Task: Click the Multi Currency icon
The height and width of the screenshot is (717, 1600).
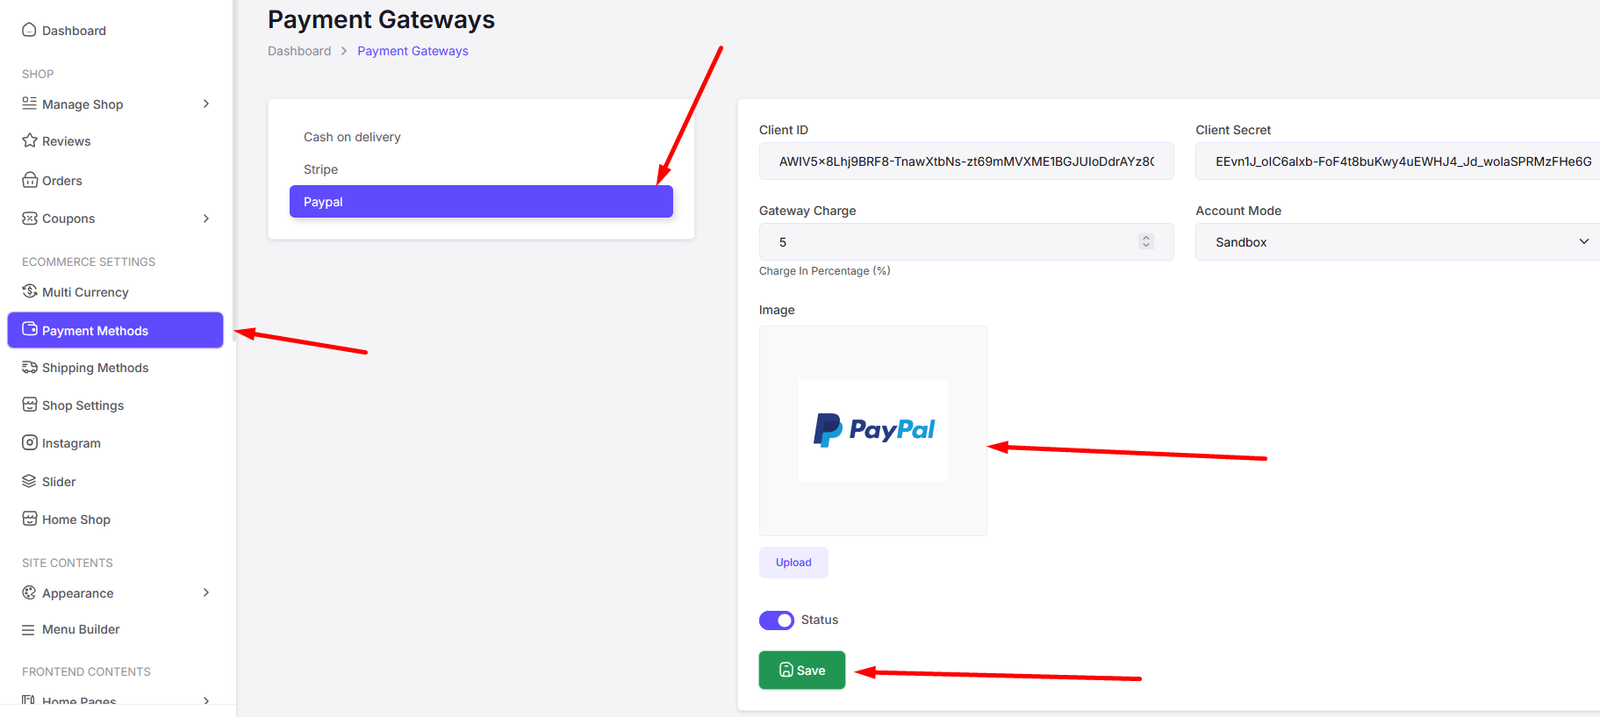Action: pyautogui.click(x=29, y=291)
